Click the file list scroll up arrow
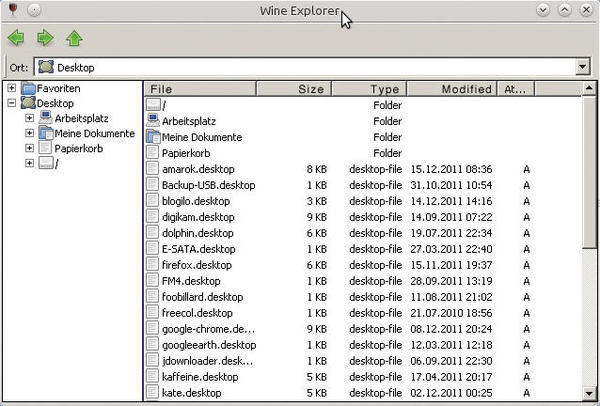This screenshot has height=406, width=600. coord(589,88)
